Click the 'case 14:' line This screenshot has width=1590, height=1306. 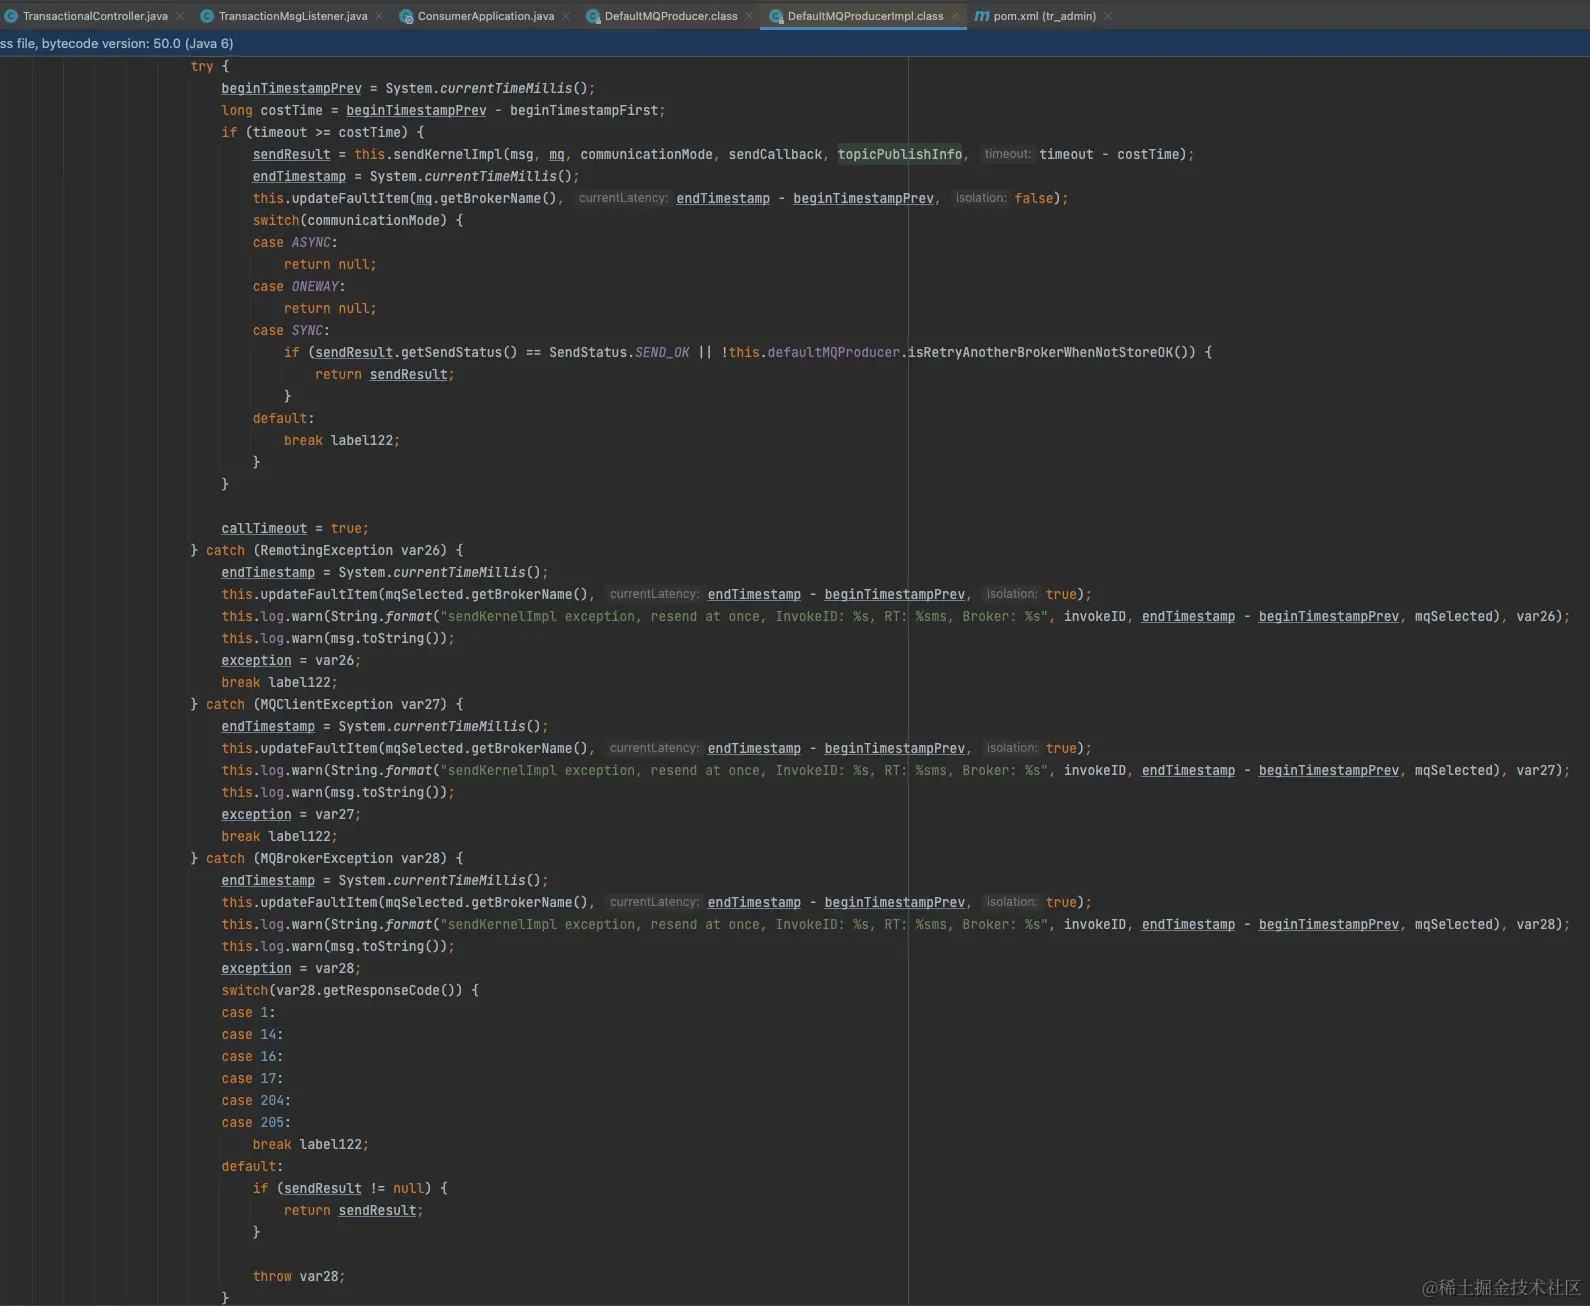(252, 1034)
